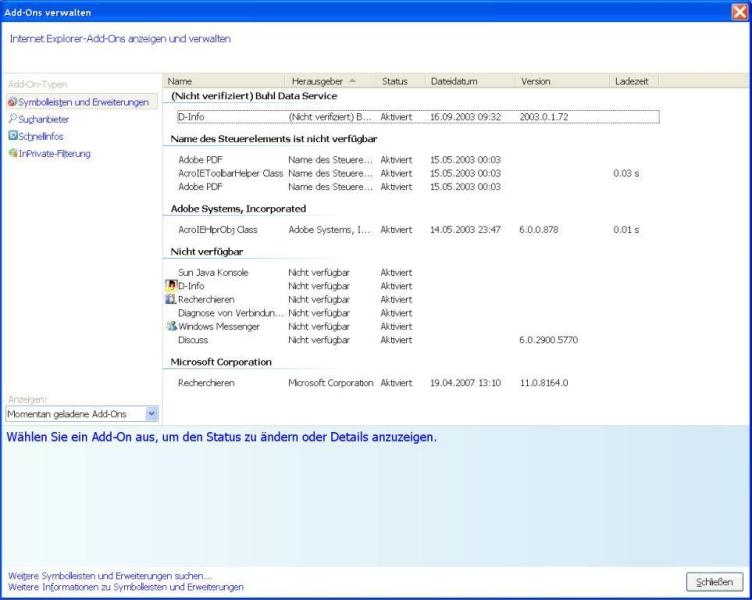Image resolution: width=752 pixels, height=600 pixels.
Task: Click the Schließen button
Action: pos(715,582)
